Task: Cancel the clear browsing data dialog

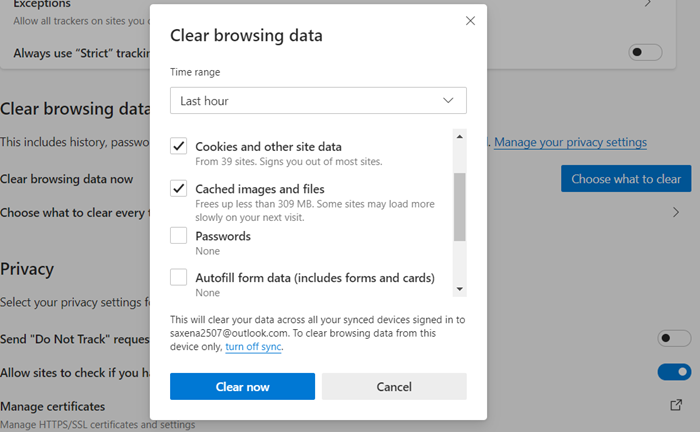Action: click(394, 386)
